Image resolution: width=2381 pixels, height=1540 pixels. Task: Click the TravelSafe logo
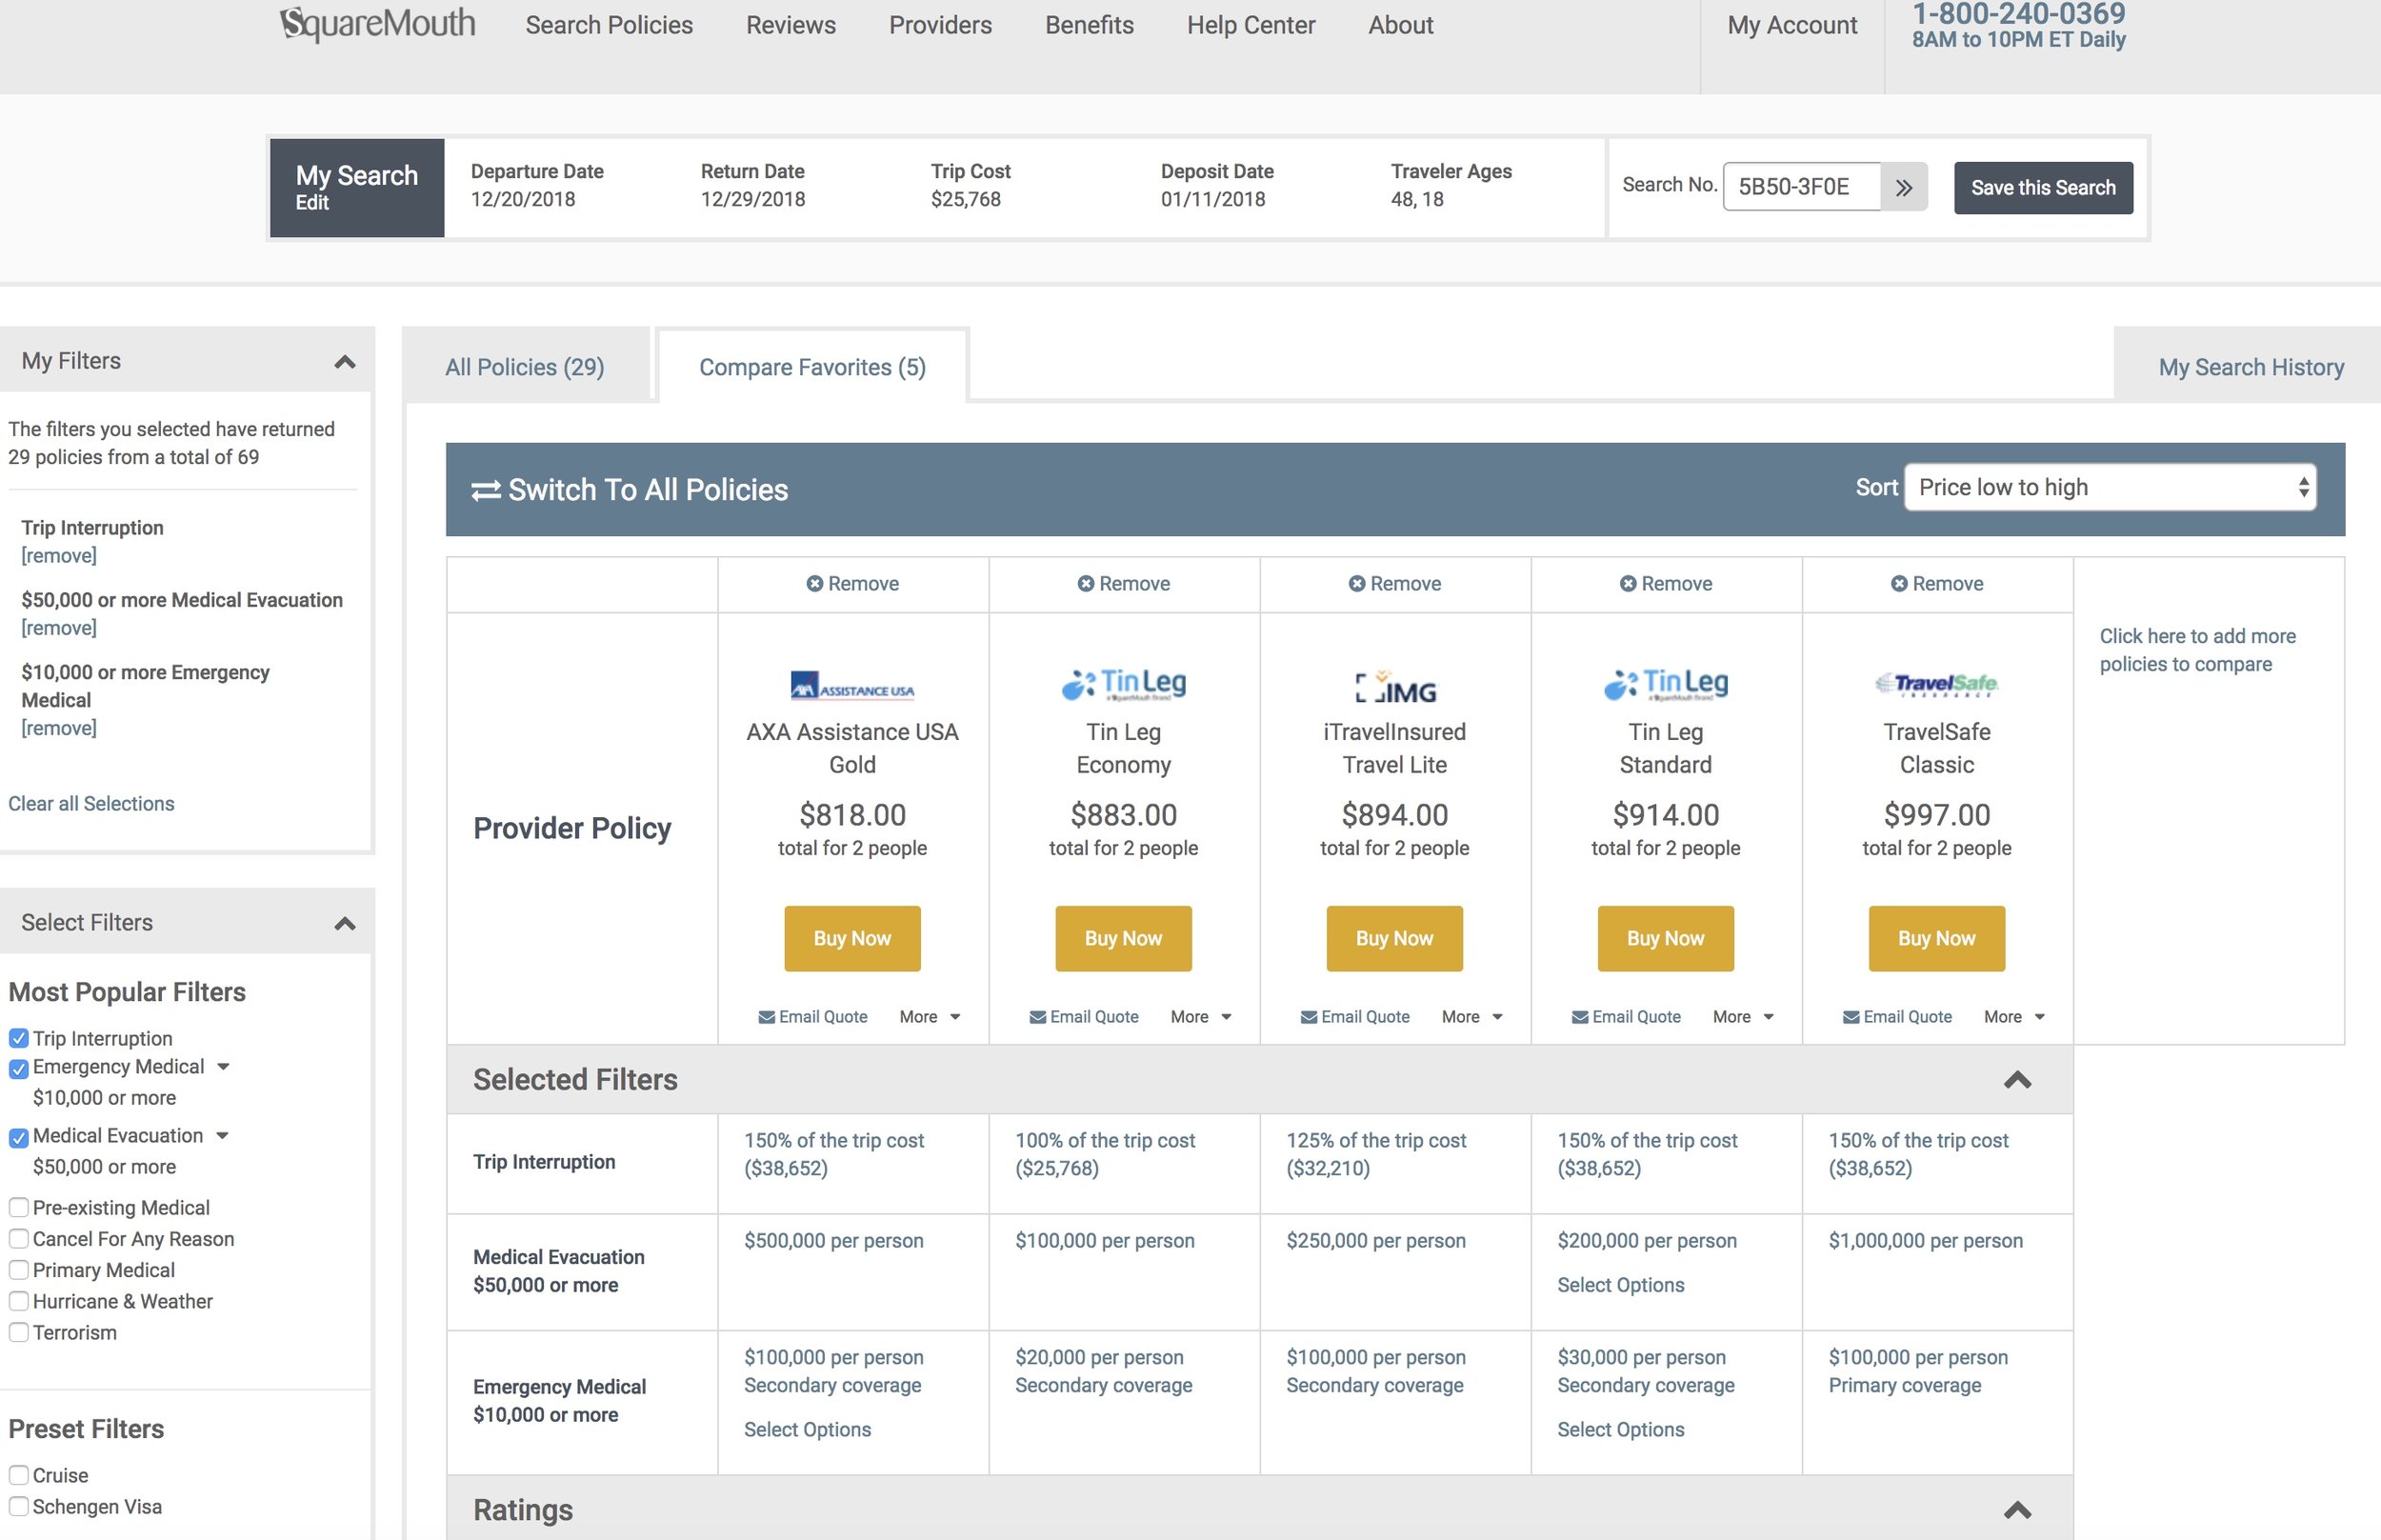tap(1937, 684)
